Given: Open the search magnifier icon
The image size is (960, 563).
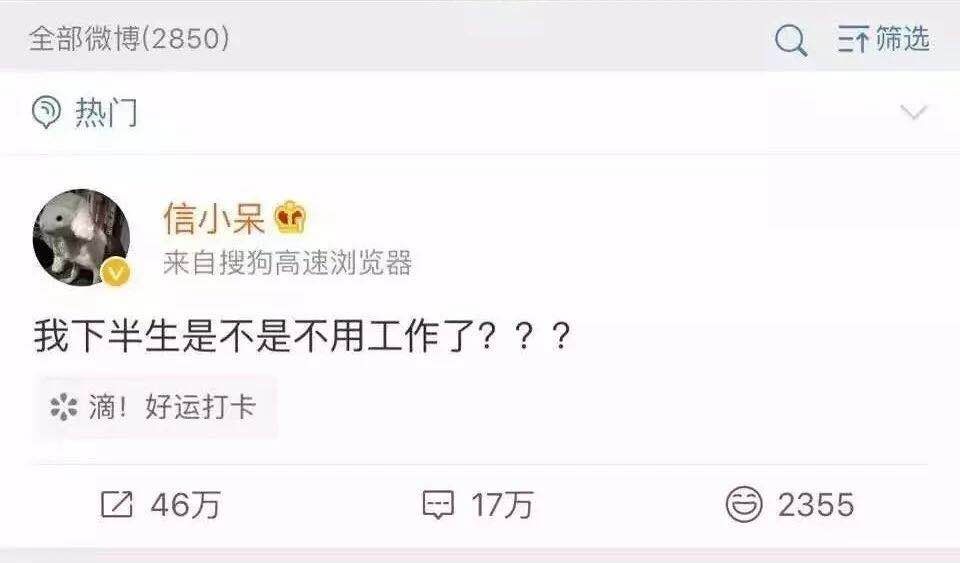Looking at the screenshot, I should [x=790, y=41].
